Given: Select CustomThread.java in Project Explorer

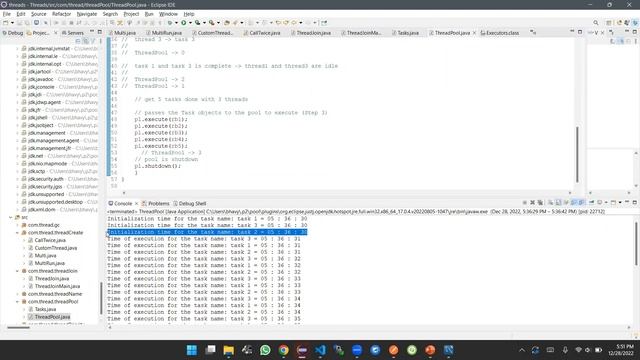Looking at the screenshot, I should coord(56,248).
